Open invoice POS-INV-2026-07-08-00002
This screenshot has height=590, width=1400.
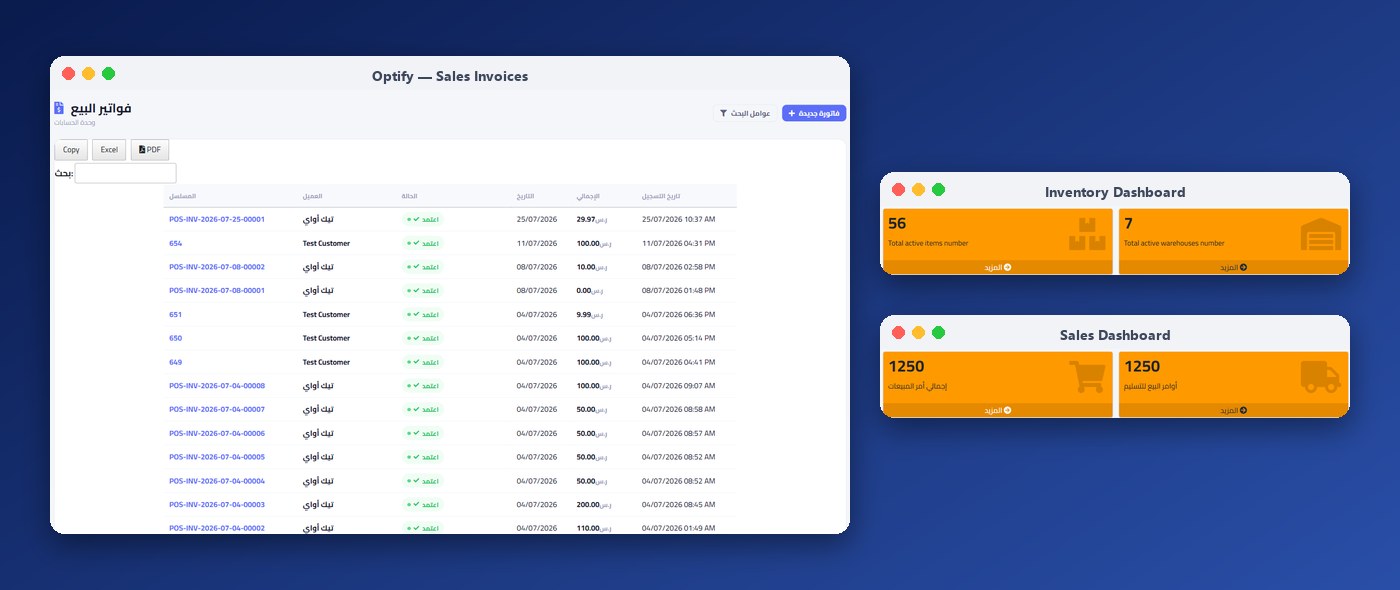point(217,267)
